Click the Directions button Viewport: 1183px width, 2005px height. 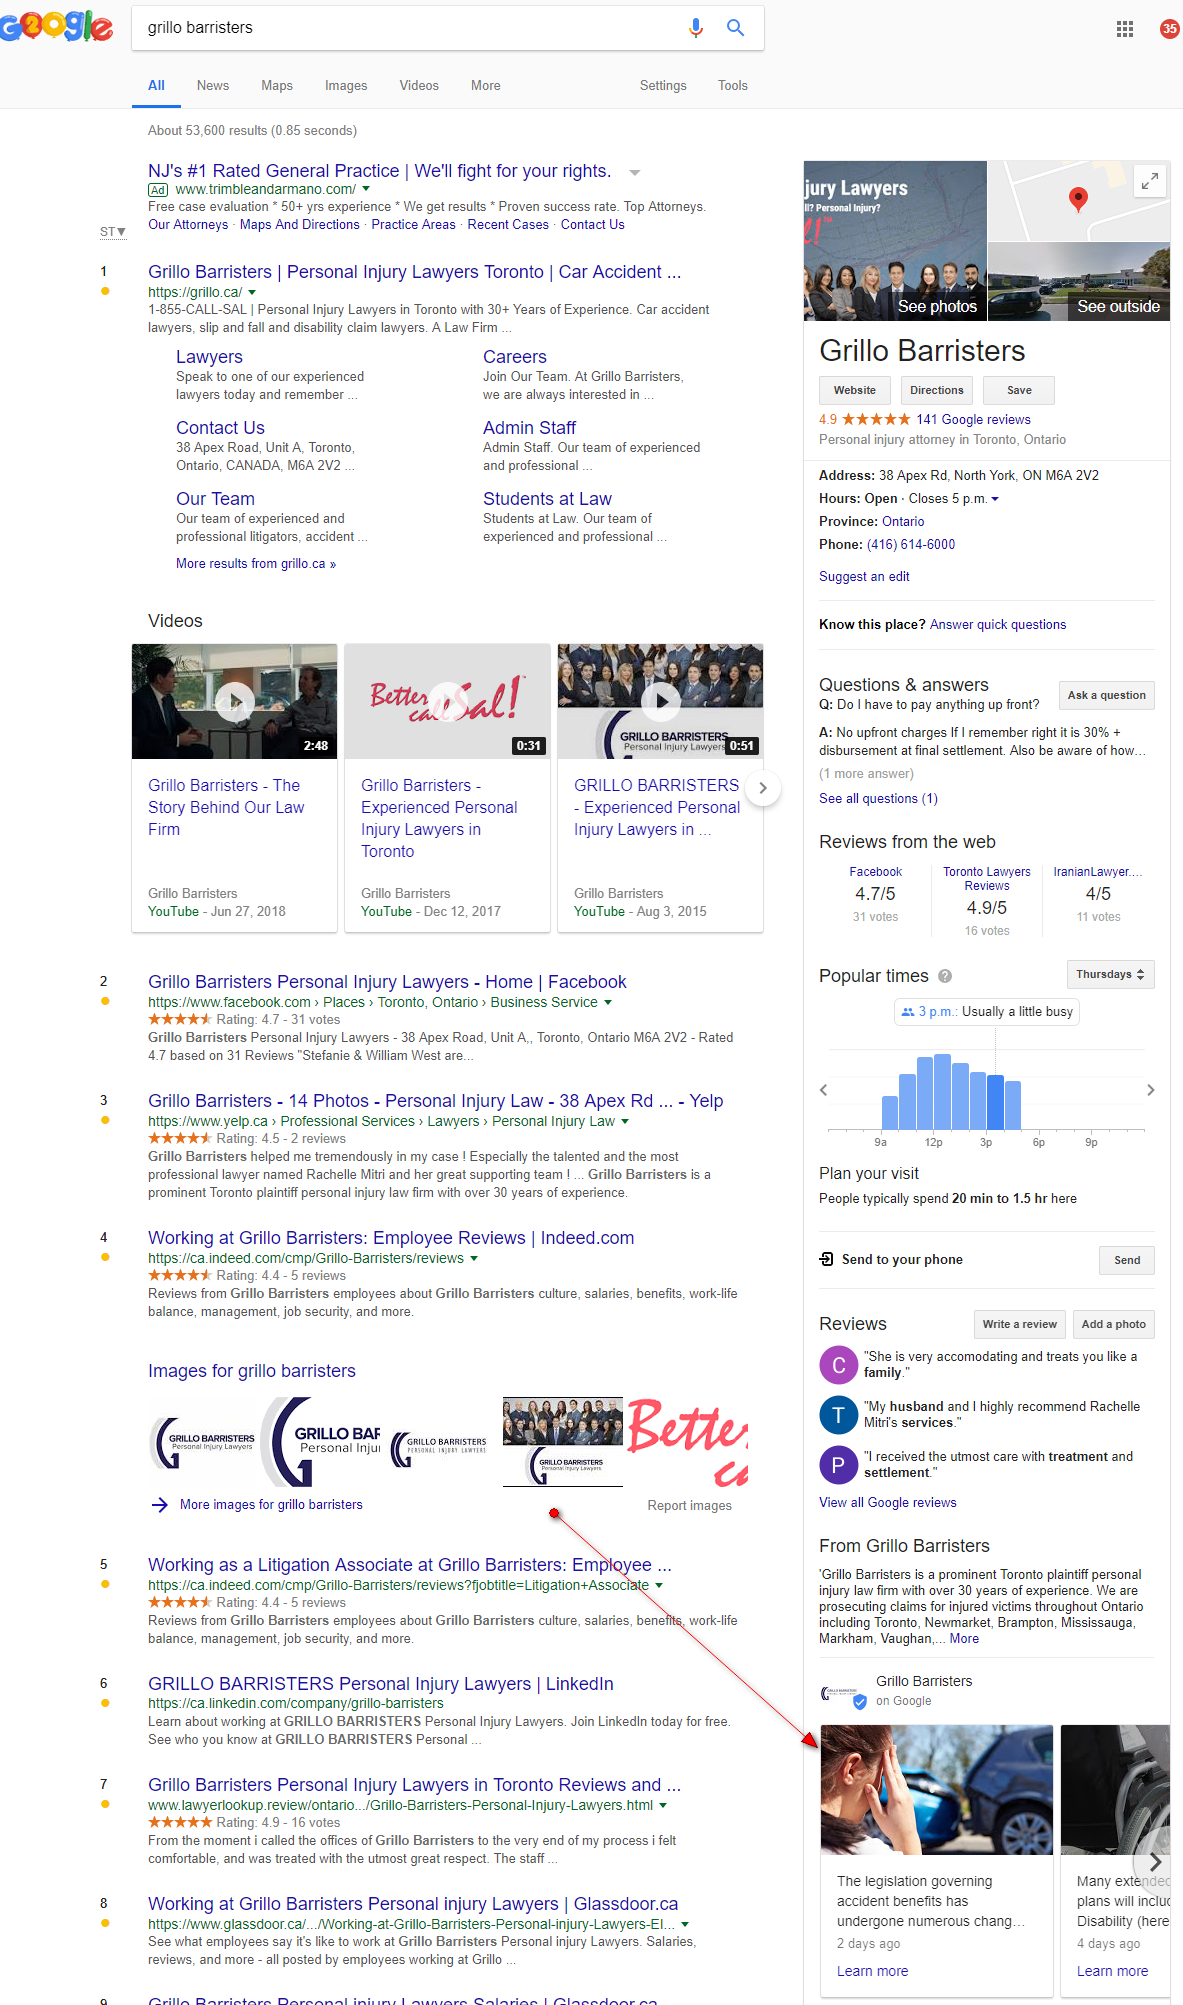[x=937, y=390]
